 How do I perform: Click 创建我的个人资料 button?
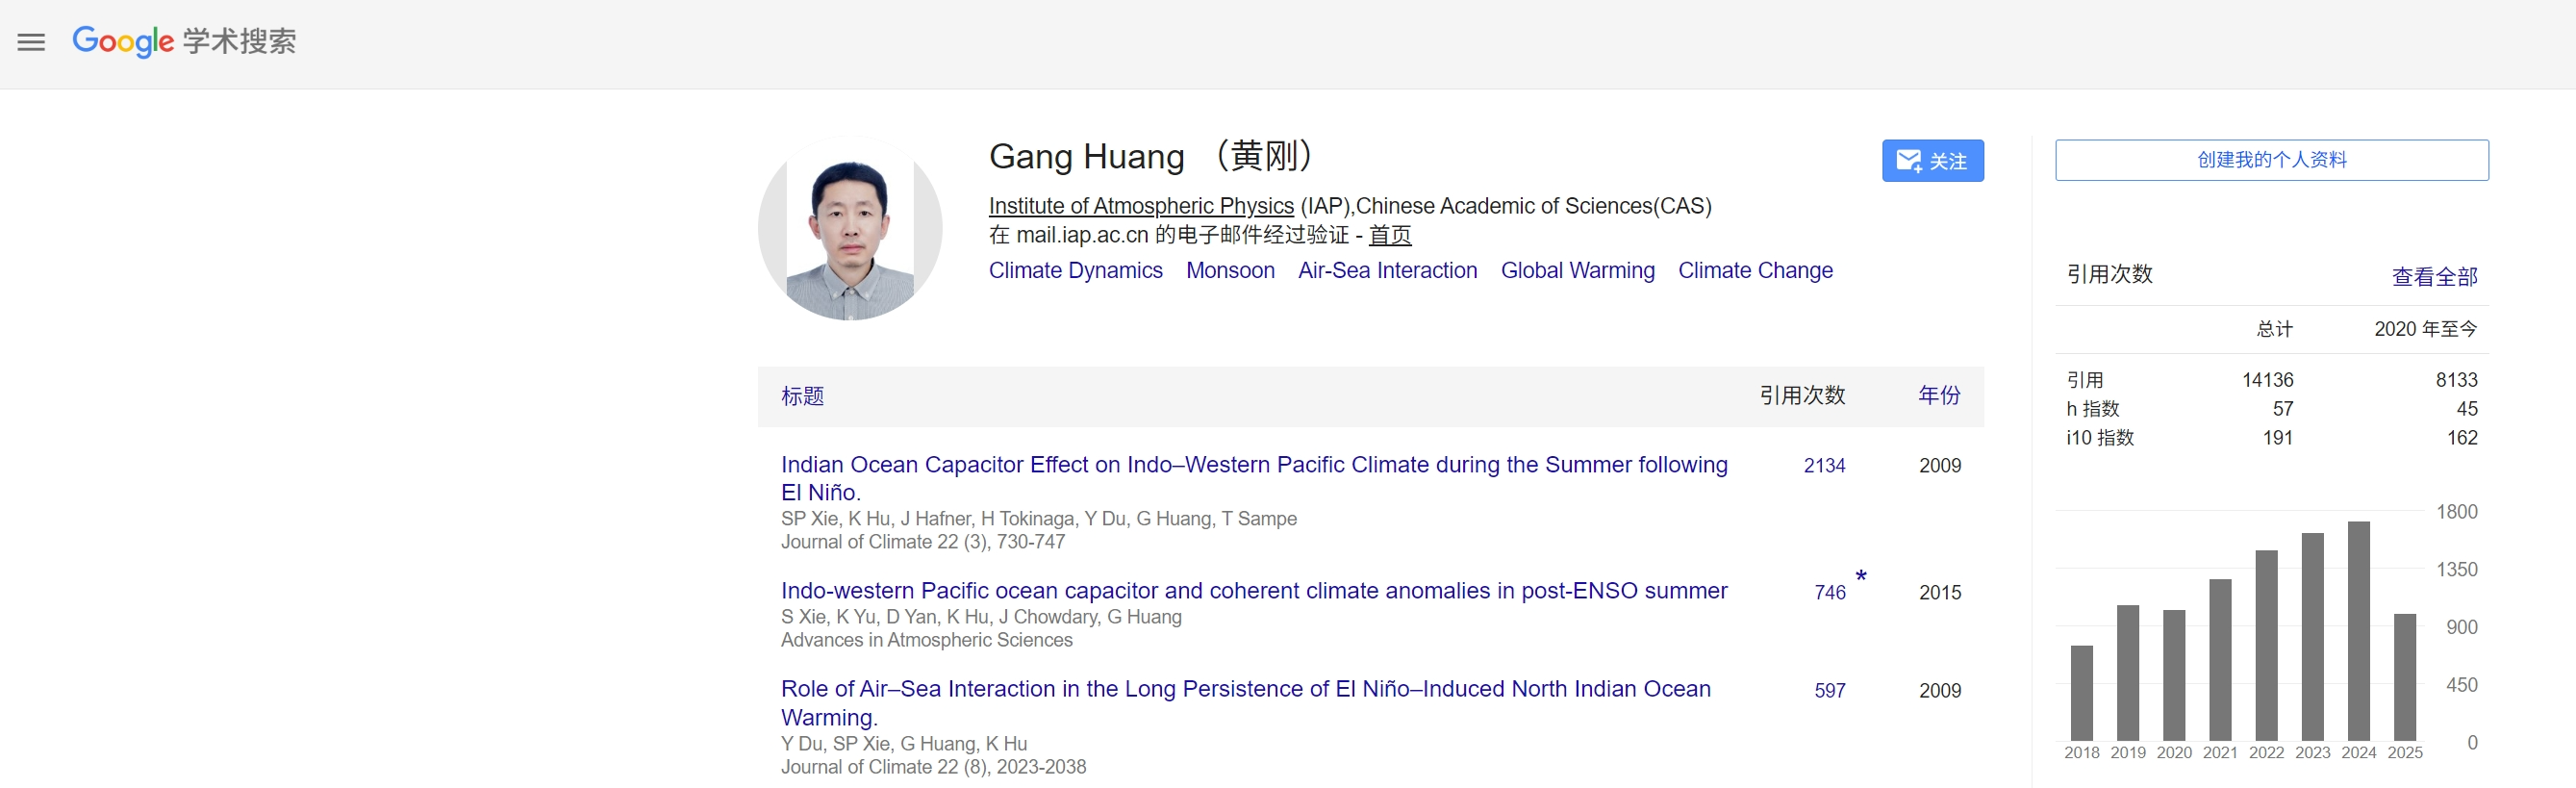(x=2271, y=160)
